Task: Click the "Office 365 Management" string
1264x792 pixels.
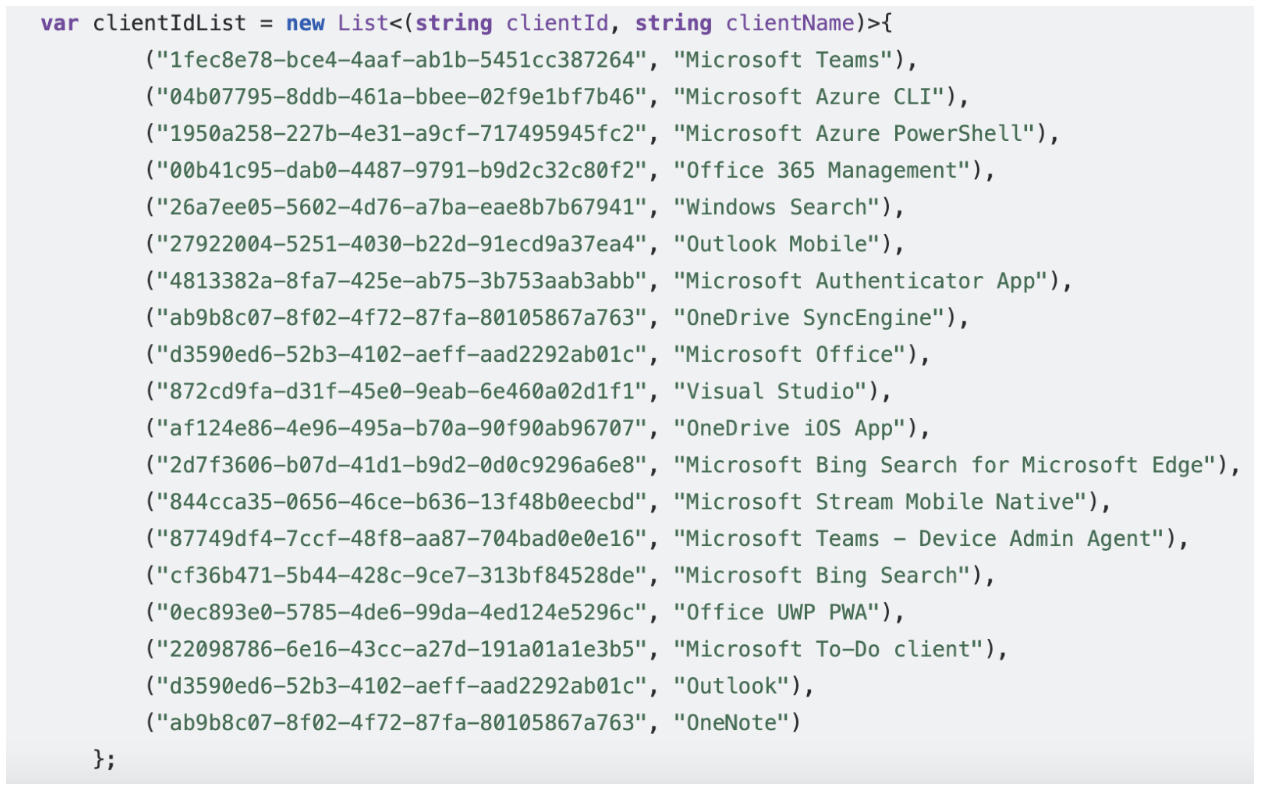Action: tap(821, 171)
